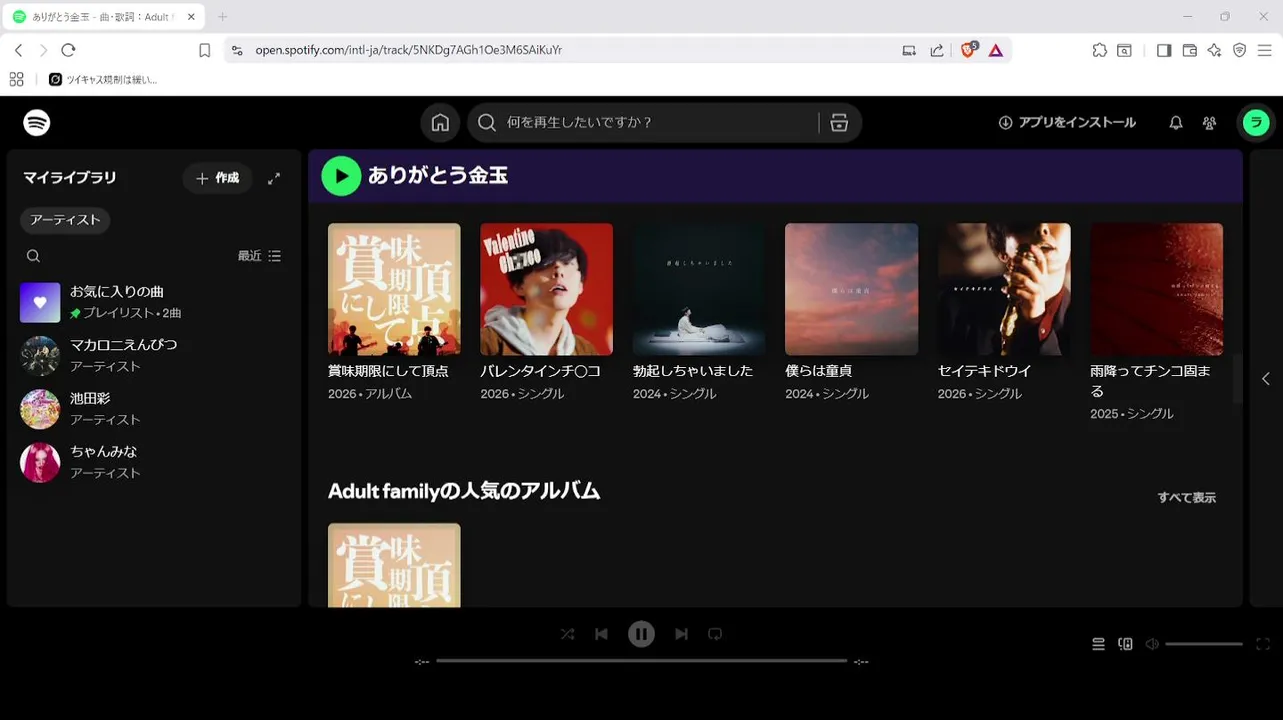Open the friends activity icon
The height and width of the screenshot is (720, 1283).
point(1210,123)
